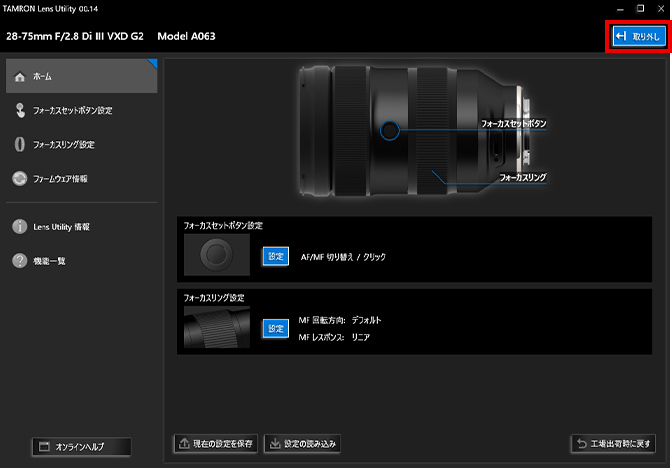672x468 pixels.
Task: Click the info circle icon
Action: (x=20, y=226)
